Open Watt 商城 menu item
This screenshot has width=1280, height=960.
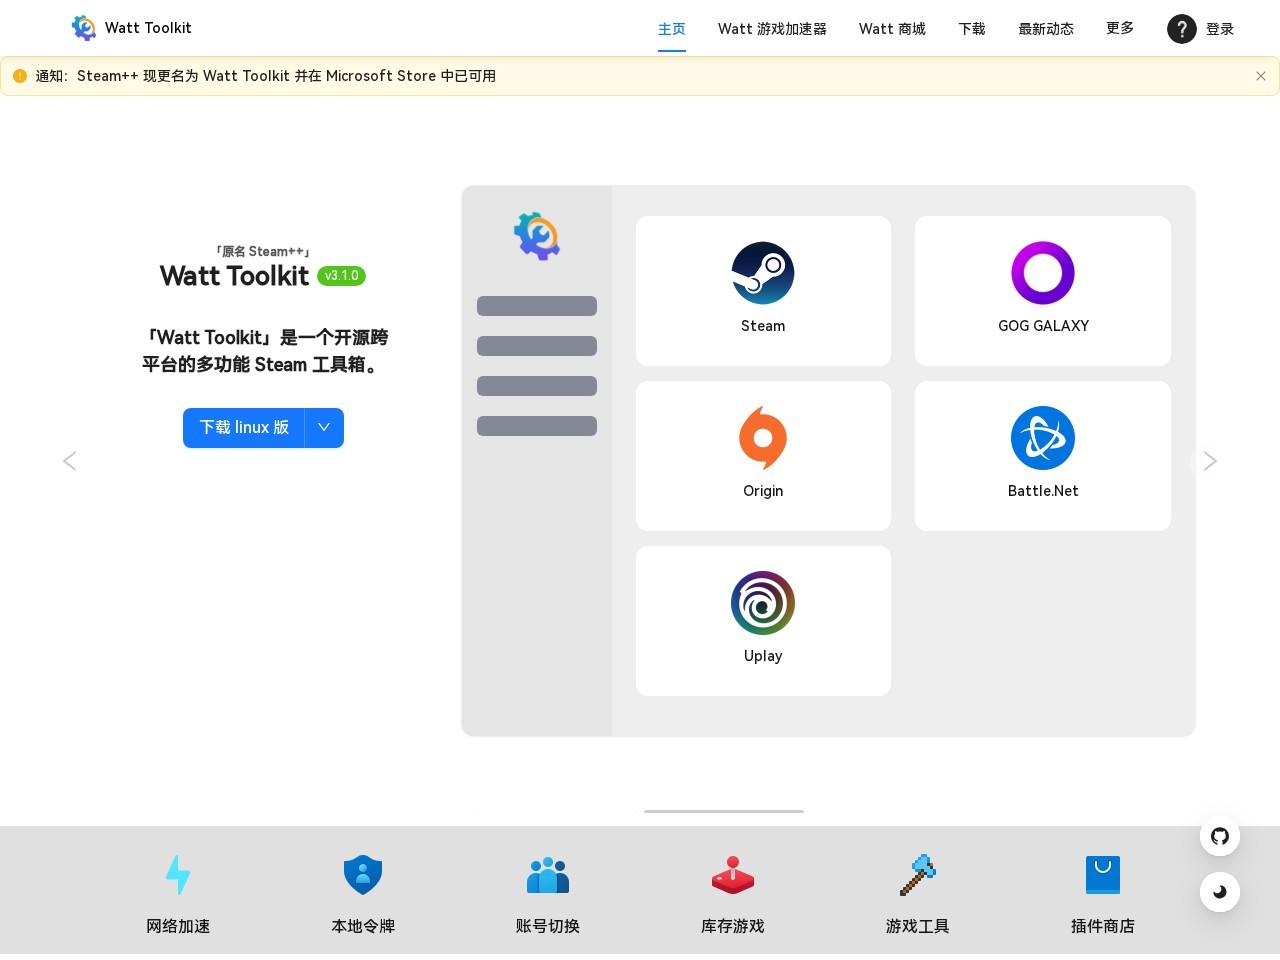892,29
